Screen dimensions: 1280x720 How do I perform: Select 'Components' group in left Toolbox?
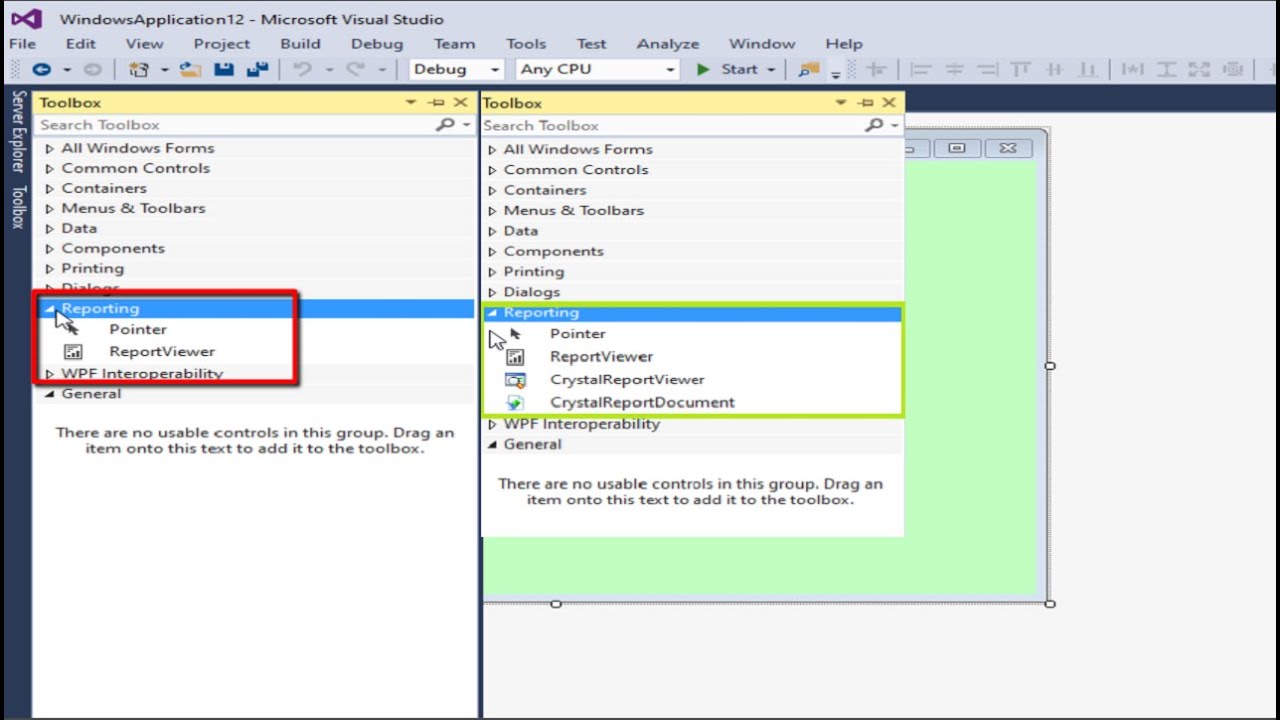coord(113,248)
